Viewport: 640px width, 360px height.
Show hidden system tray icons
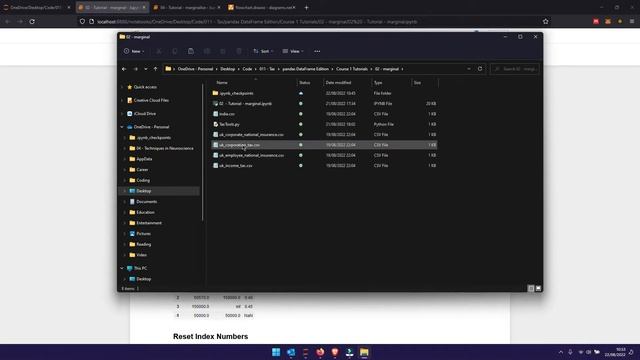[x=561, y=352]
